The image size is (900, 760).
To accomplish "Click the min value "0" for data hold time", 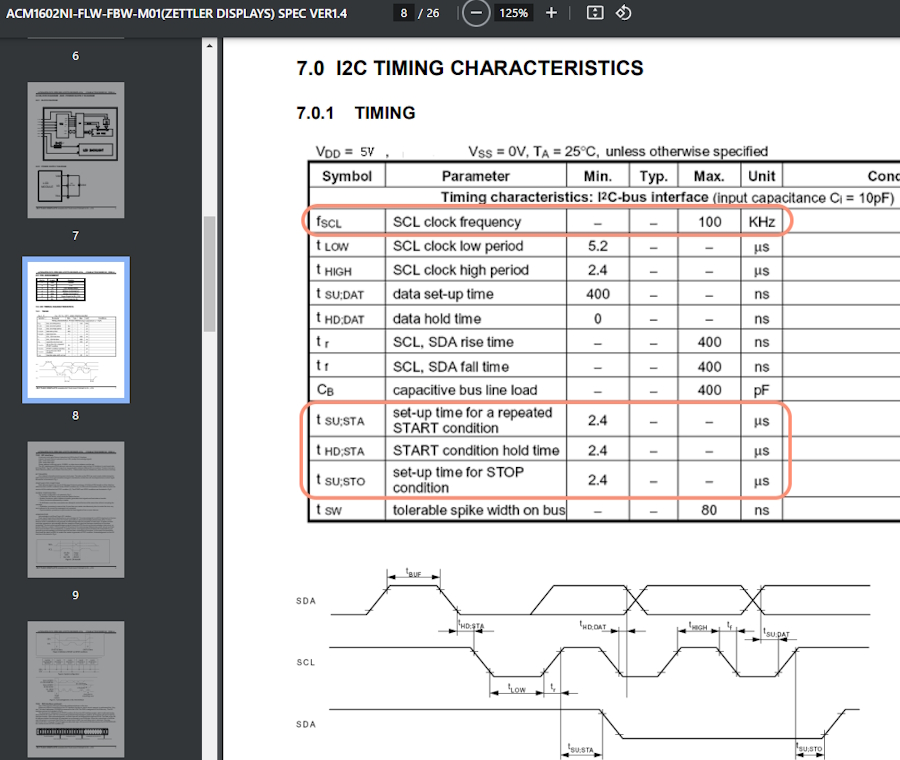I will [598, 319].
